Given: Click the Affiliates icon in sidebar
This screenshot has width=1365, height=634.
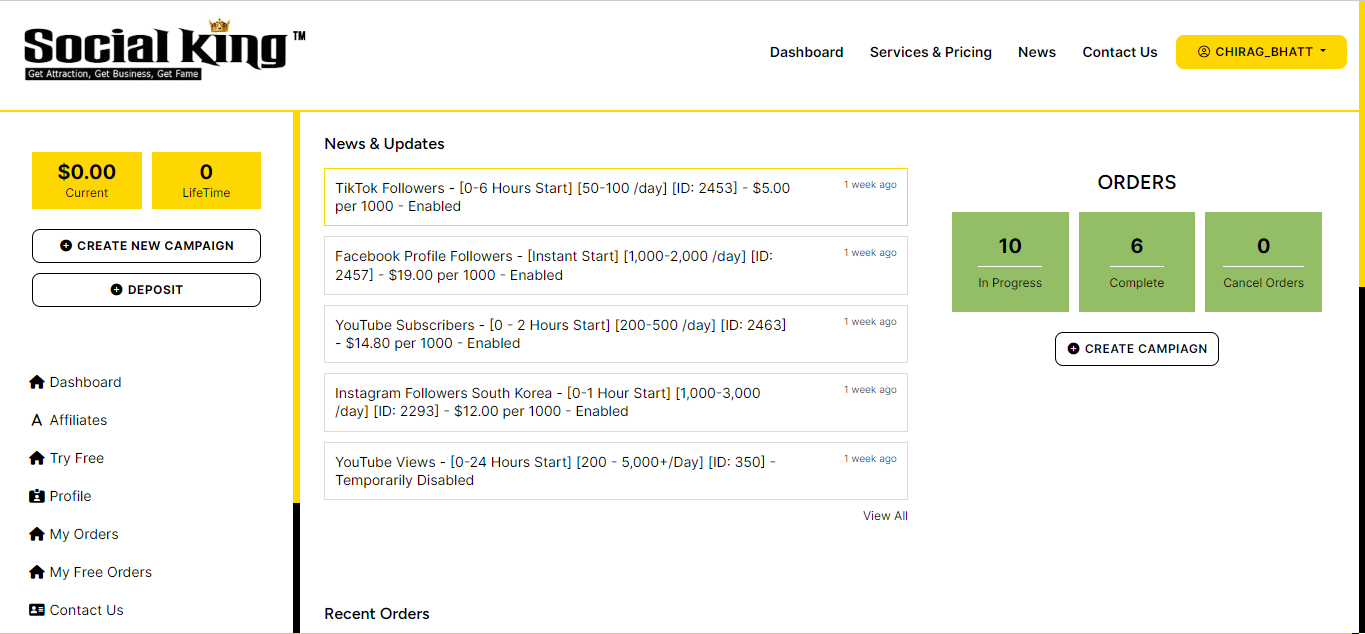Looking at the screenshot, I should 37,420.
